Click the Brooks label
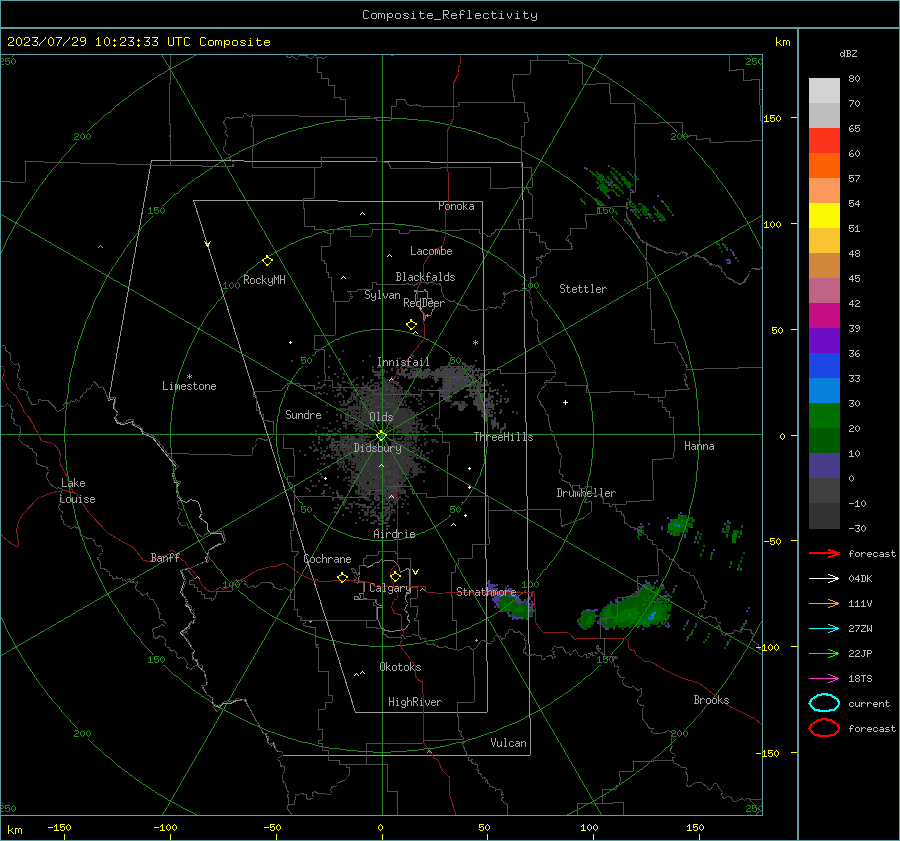 (x=711, y=700)
